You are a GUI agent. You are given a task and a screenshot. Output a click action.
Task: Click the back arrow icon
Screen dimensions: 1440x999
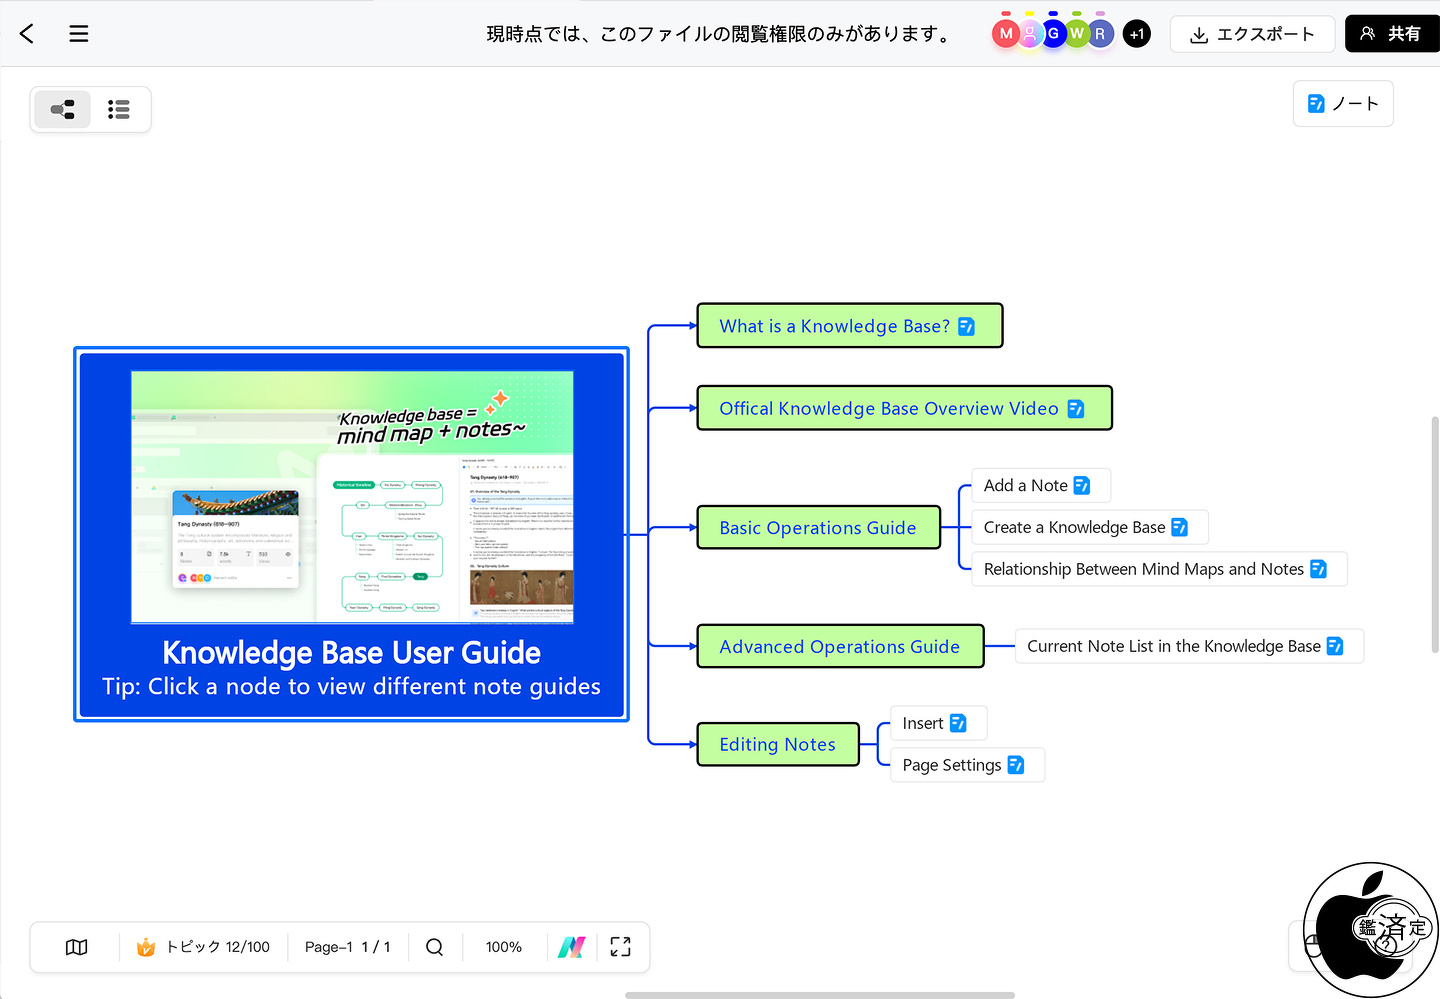click(x=27, y=34)
